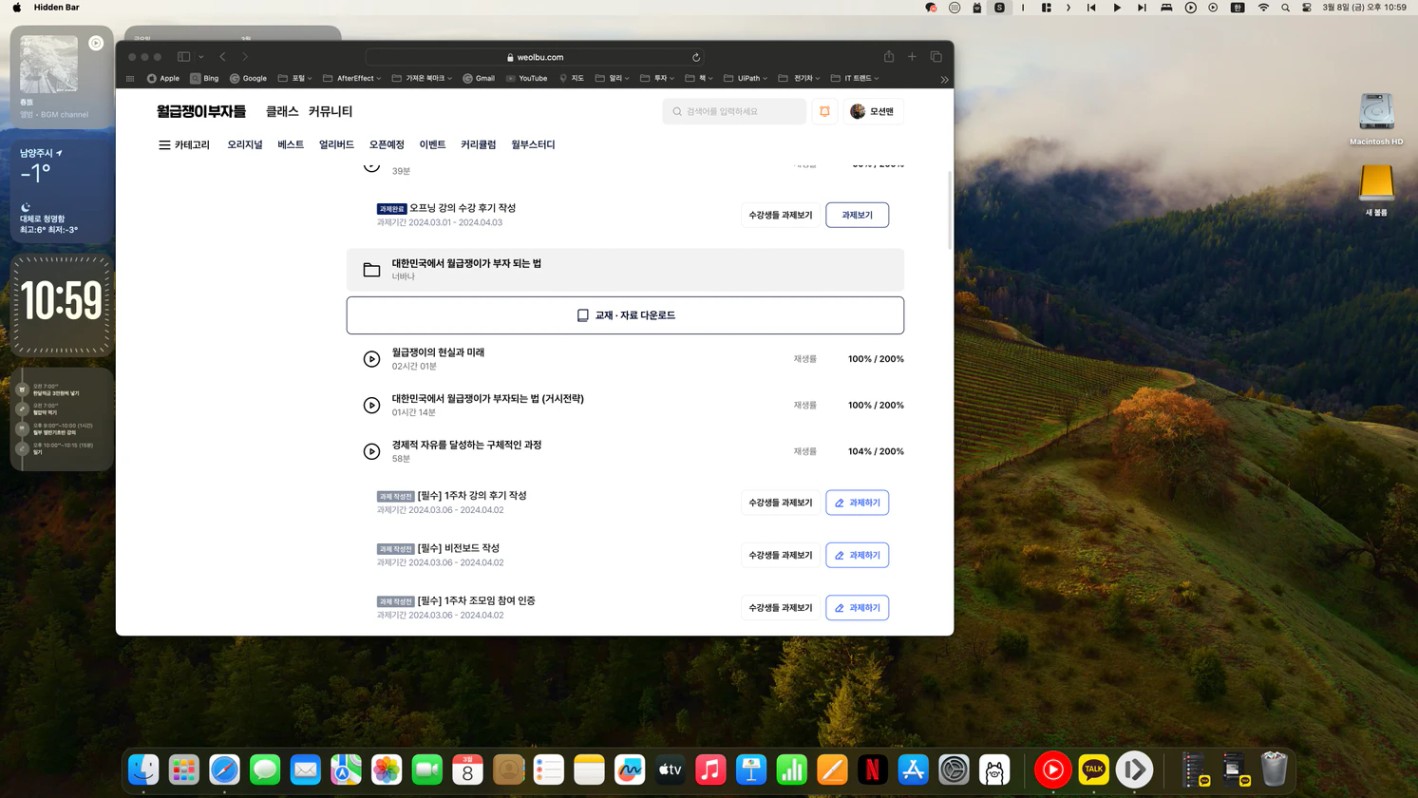The height and width of the screenshot is (798, 1418).
Task: Expand the 포털 bookmarks folder
Action: pos(295,78)
